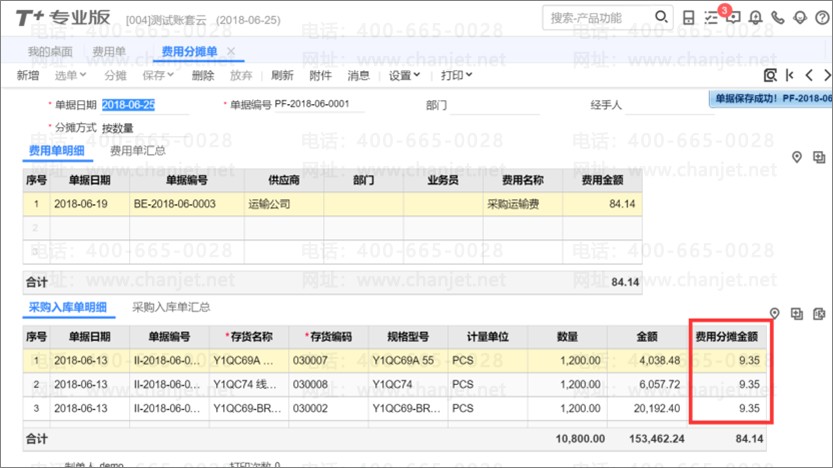Click the 单据日期 date field

tap(128, 104)
